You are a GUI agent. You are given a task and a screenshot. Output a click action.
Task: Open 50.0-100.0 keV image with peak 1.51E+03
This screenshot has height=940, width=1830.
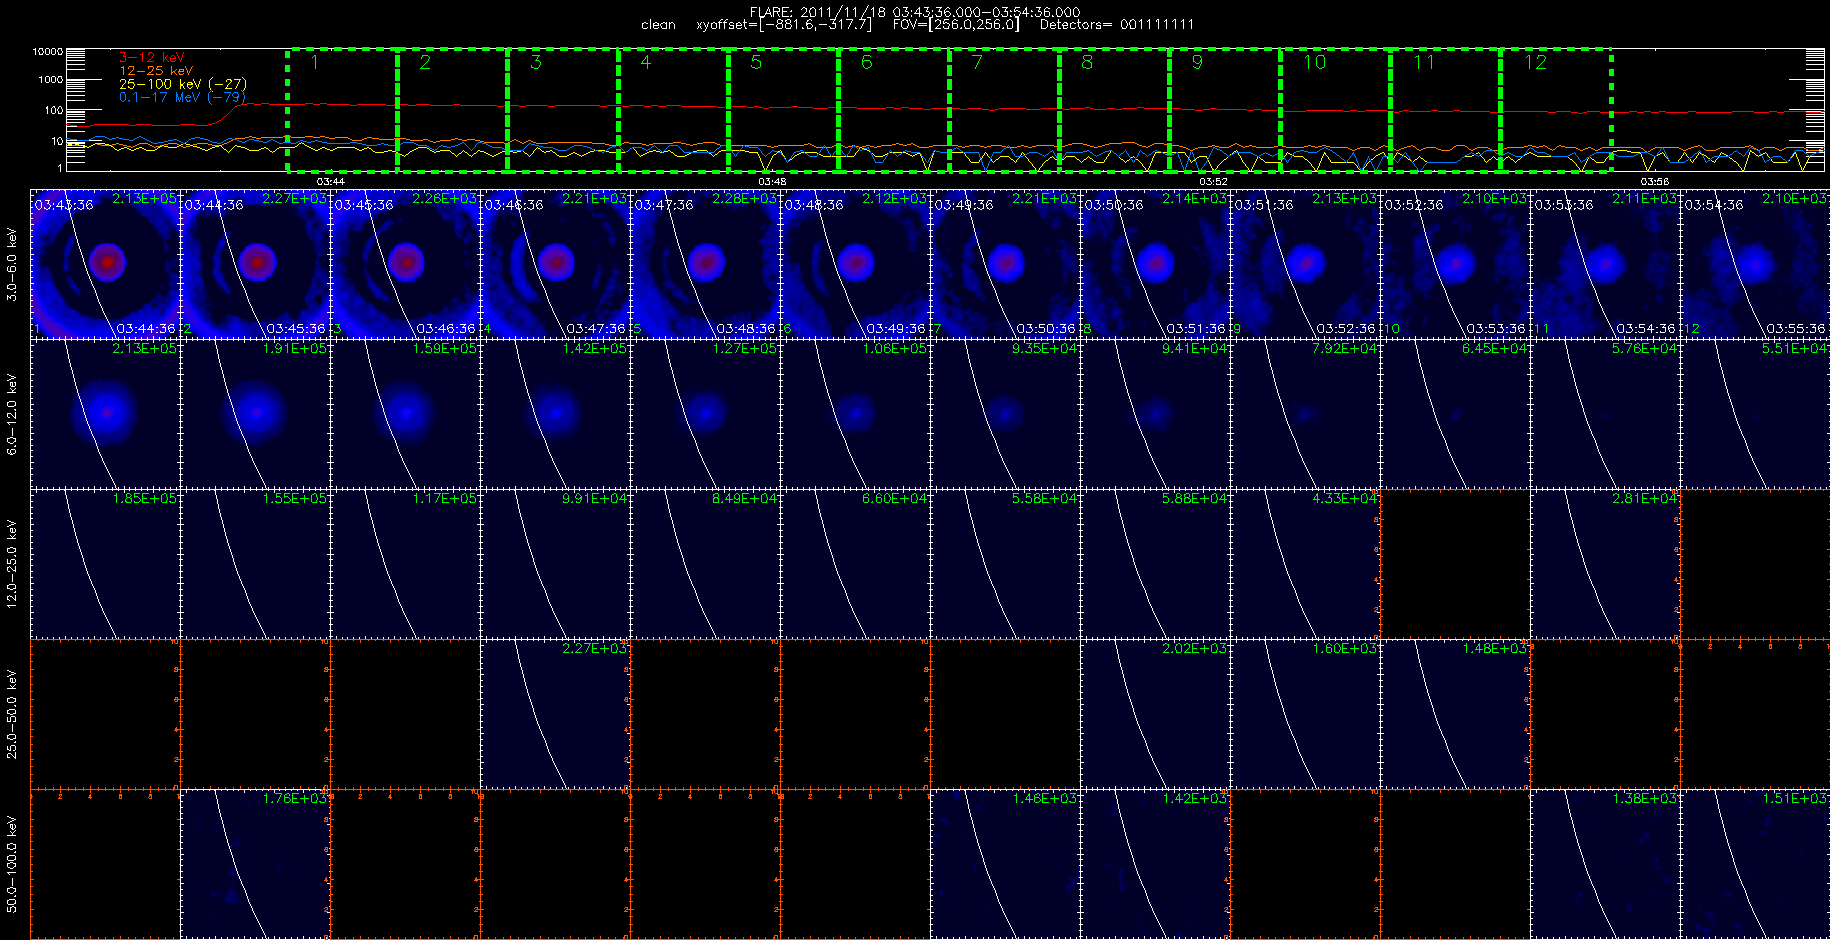pyautogui.click(x=1755, y=864)
